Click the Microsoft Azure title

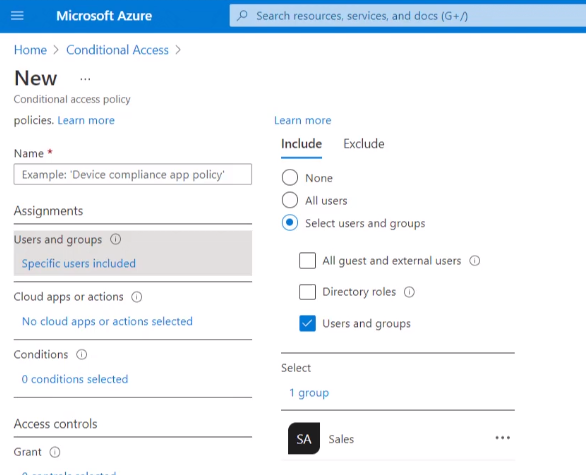click(104, 16)
